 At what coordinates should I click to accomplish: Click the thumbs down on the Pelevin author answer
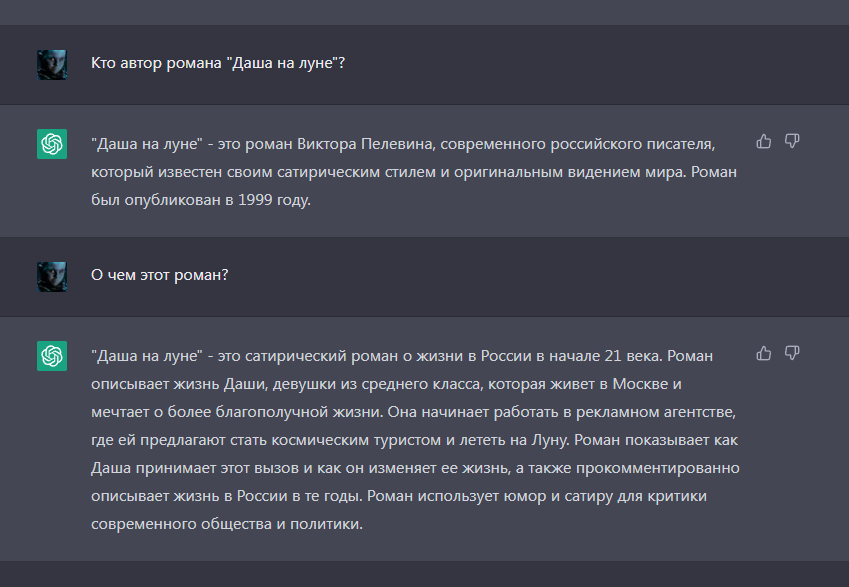792,141
